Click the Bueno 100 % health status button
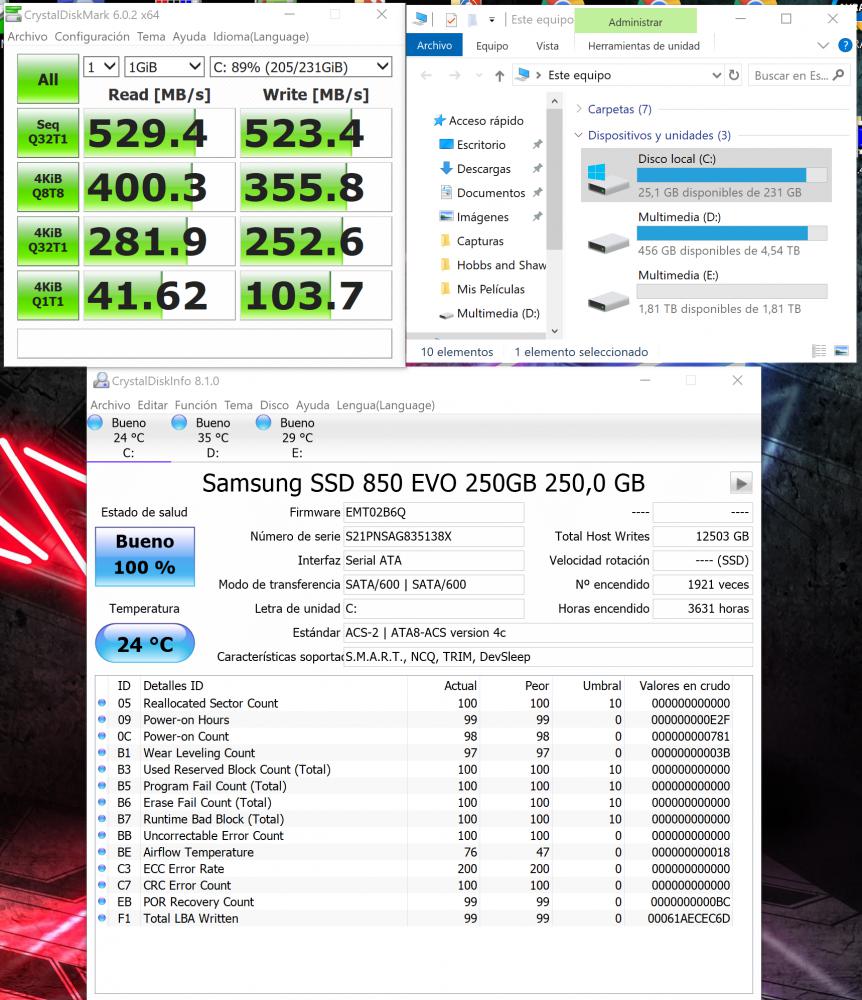862x1000 pixels. pyautogui.click(x=145, y=556)
